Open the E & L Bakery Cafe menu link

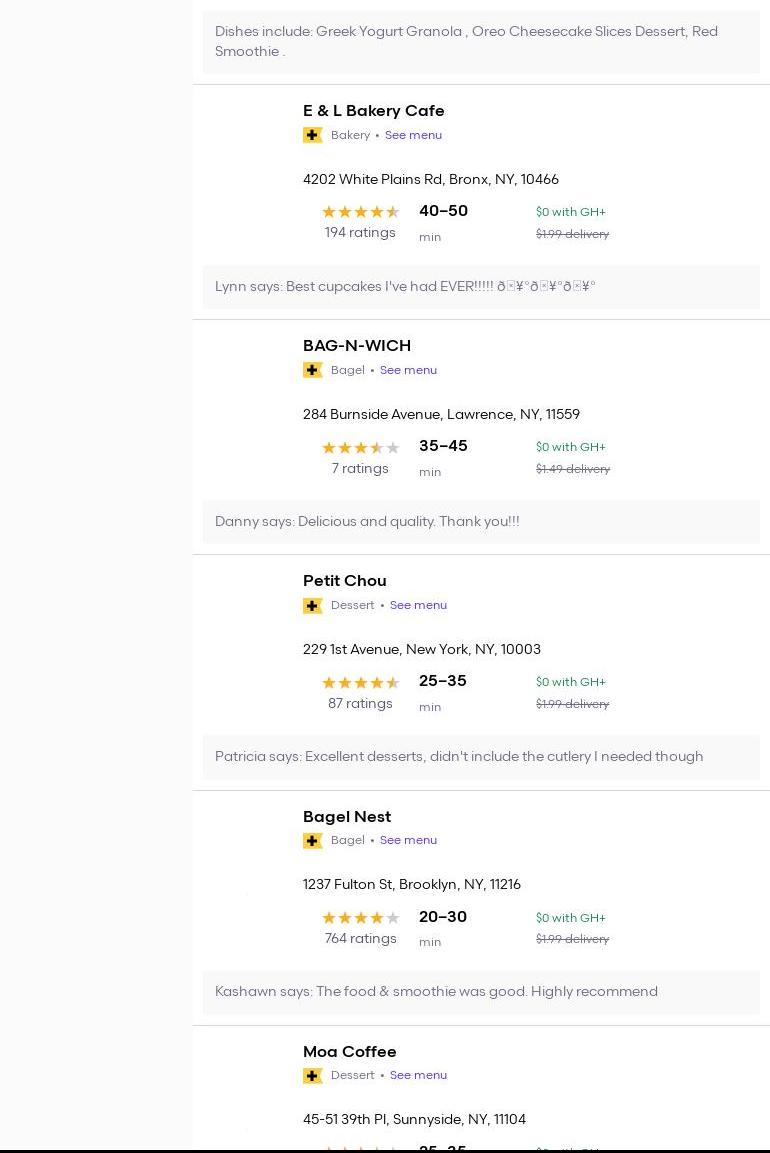click(x=413, y=135)
